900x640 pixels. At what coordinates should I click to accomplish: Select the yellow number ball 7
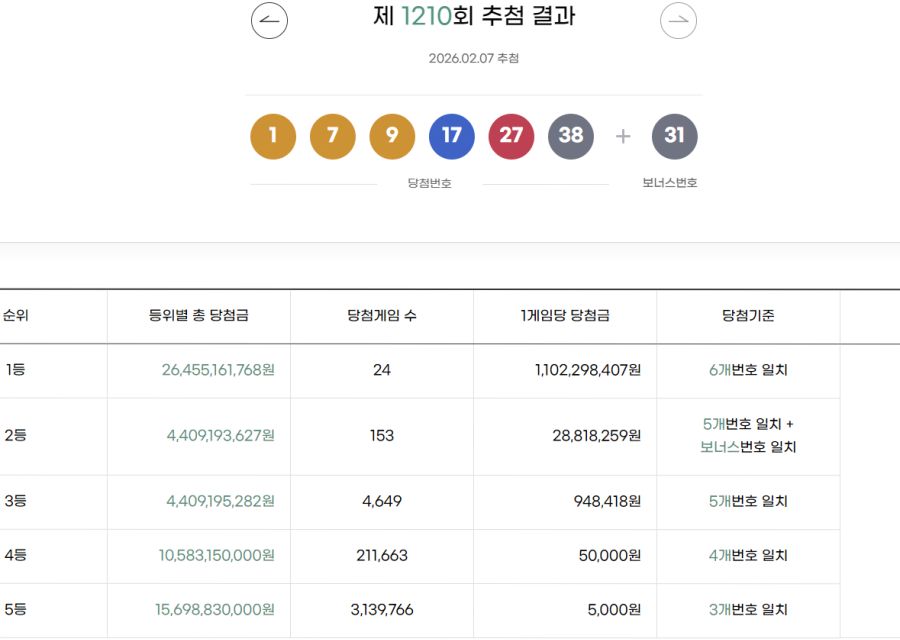tap(332, 136)
